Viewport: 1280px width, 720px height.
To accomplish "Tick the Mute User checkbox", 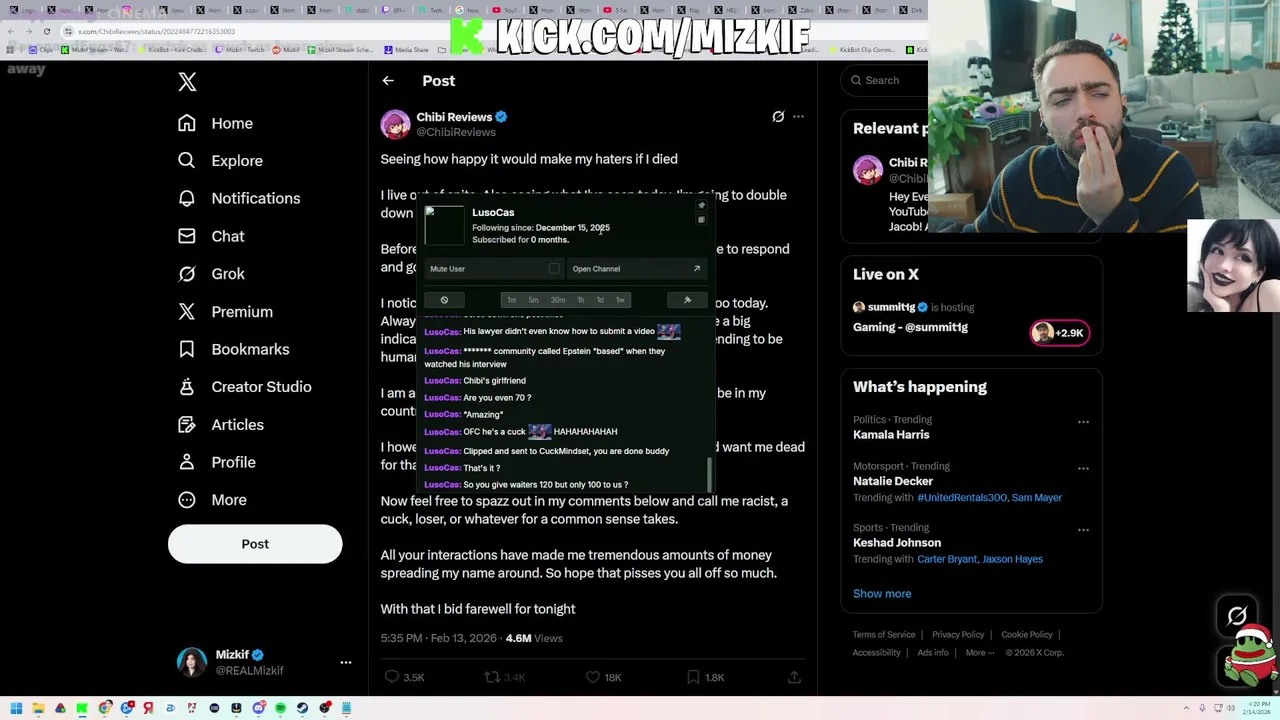I will [x=554, y=269].
